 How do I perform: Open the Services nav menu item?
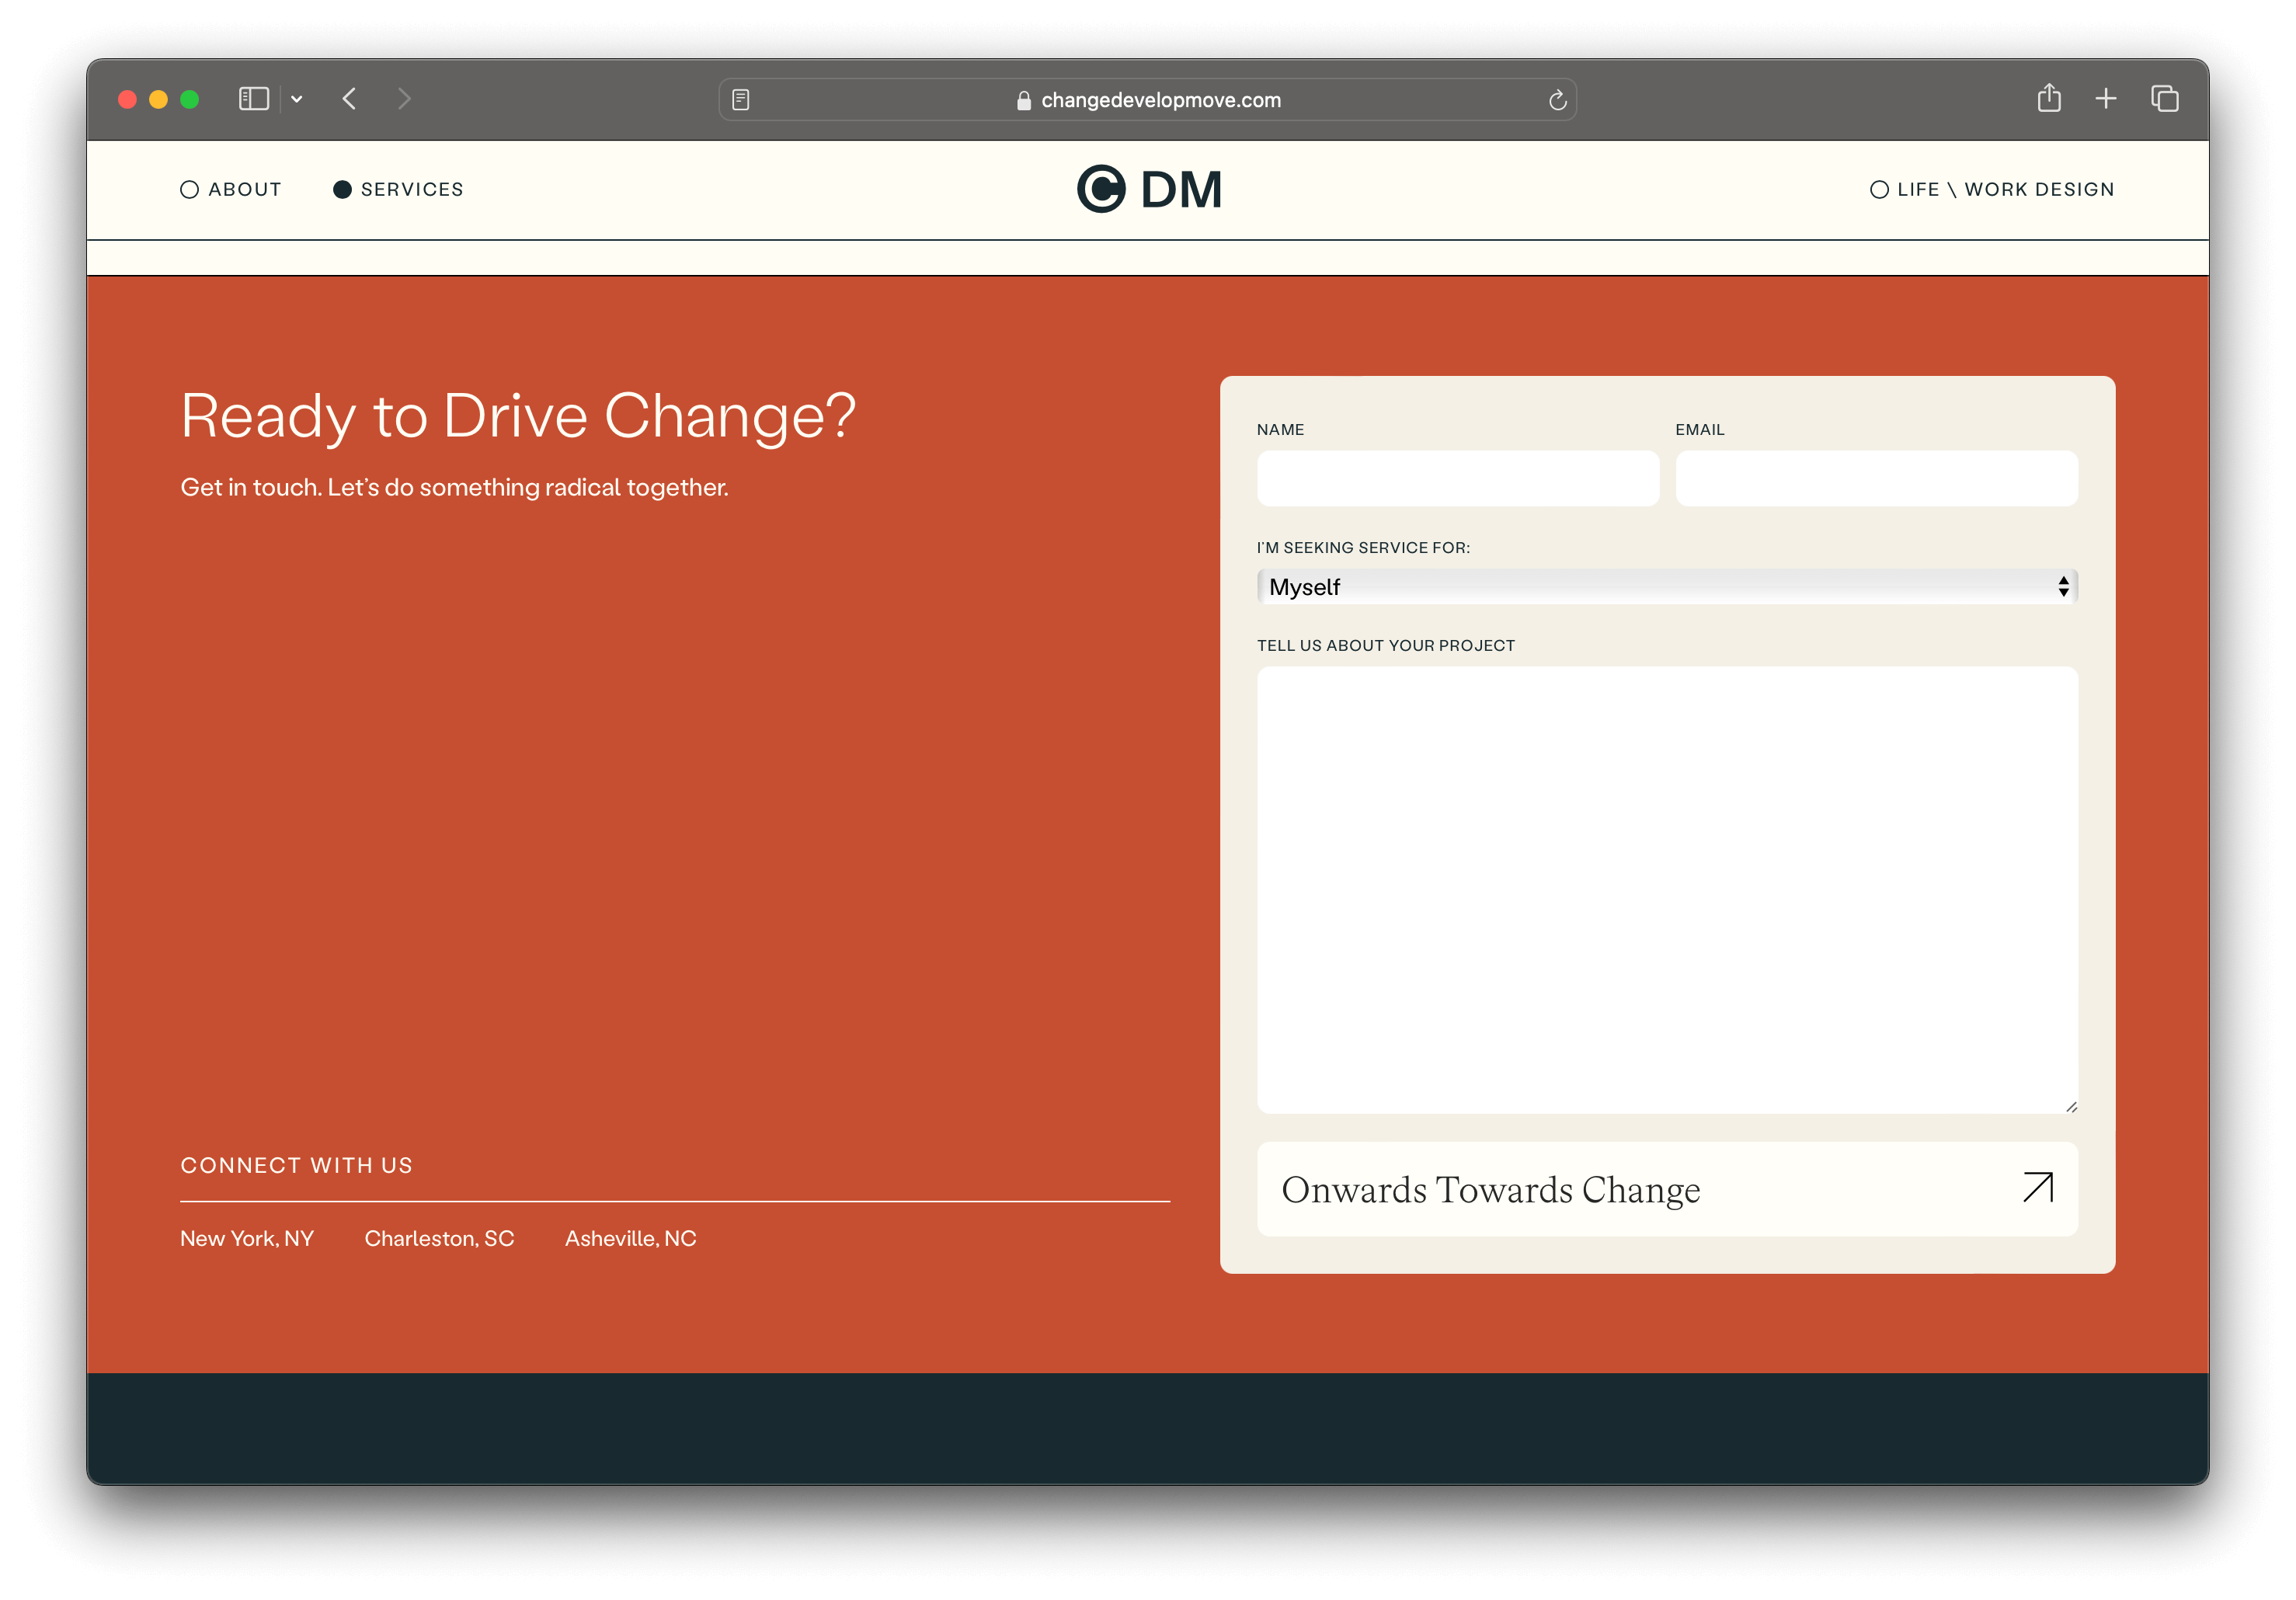(x=412, y=190)
